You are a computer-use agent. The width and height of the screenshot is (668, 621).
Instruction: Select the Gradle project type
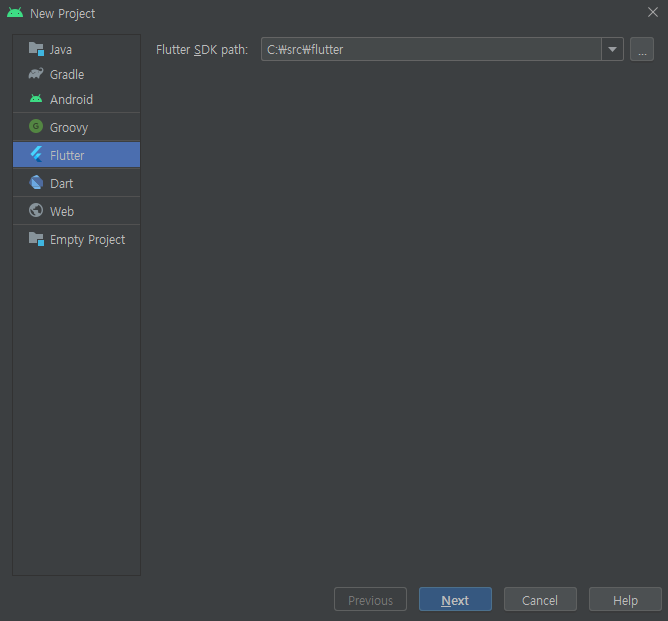coord(77,74)
